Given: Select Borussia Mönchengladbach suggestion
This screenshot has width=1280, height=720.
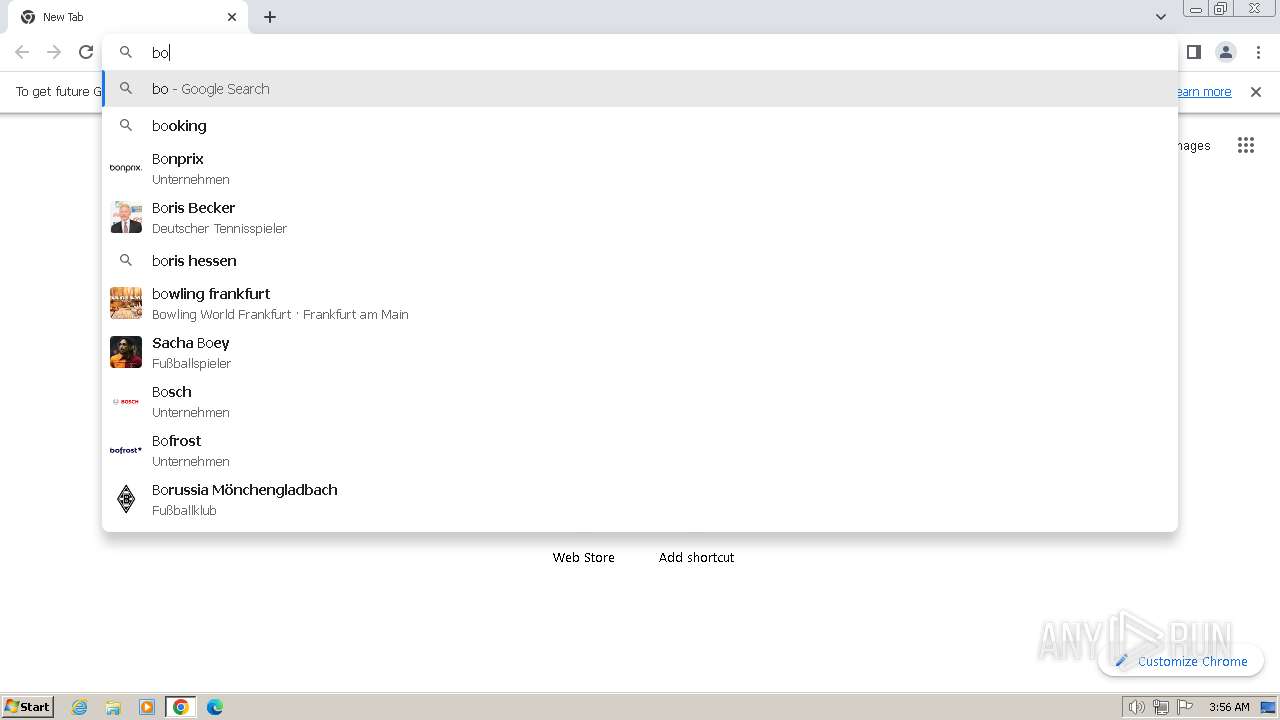Looking at the screenshot, I should [640, 499].
